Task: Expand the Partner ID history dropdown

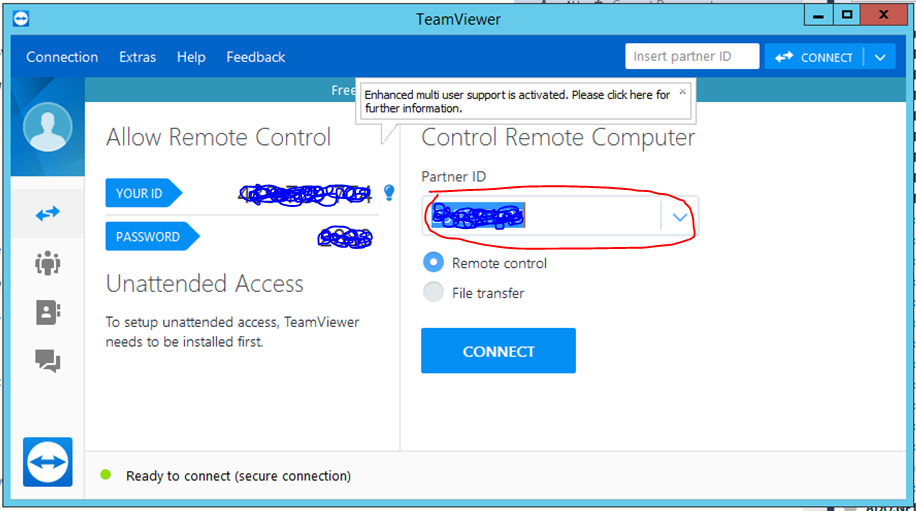Action: [x=679, y=217]
